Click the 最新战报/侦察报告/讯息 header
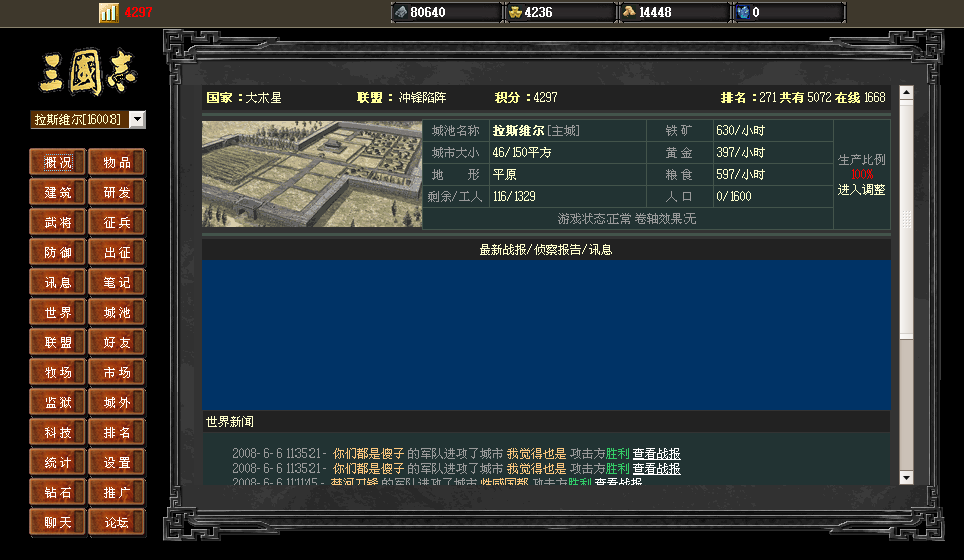 (546, 250)
